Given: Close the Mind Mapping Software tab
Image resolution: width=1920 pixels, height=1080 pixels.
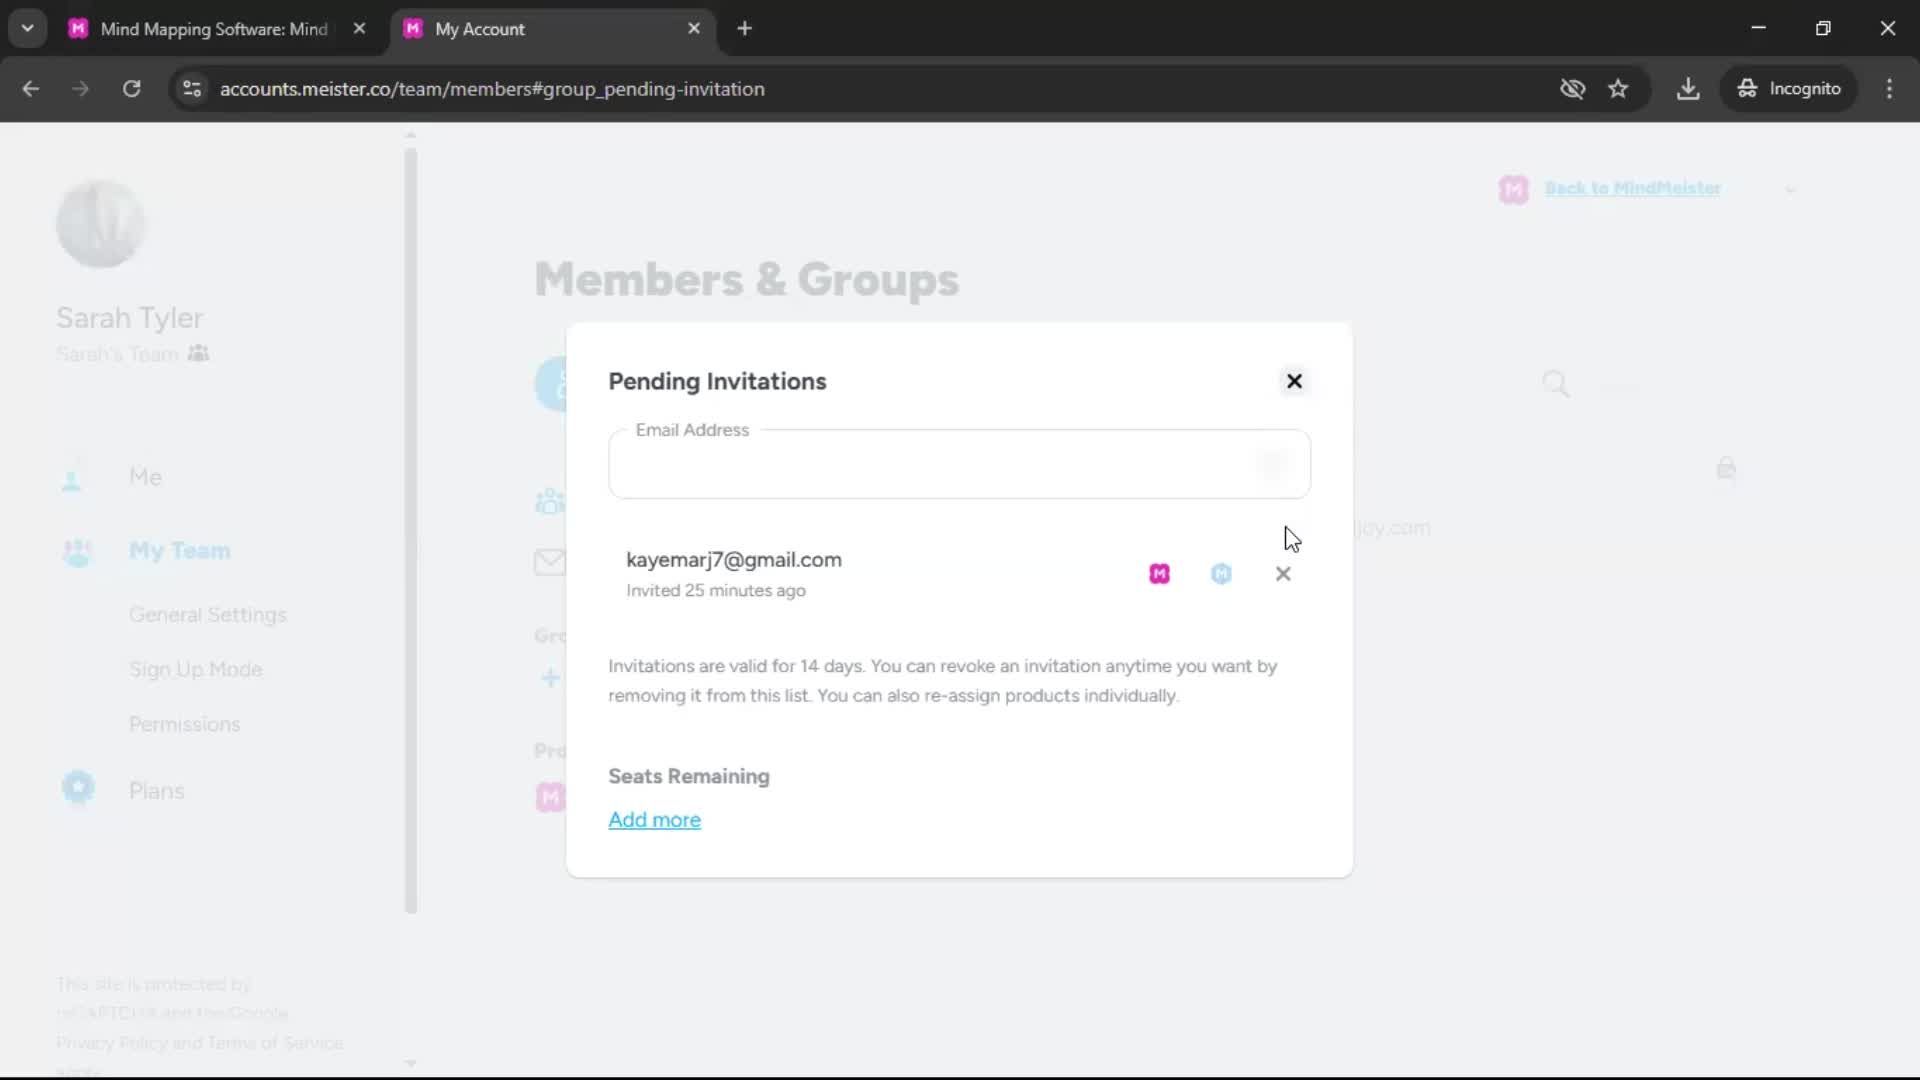Looking at the screenshot, I should (x=359, y=29).
